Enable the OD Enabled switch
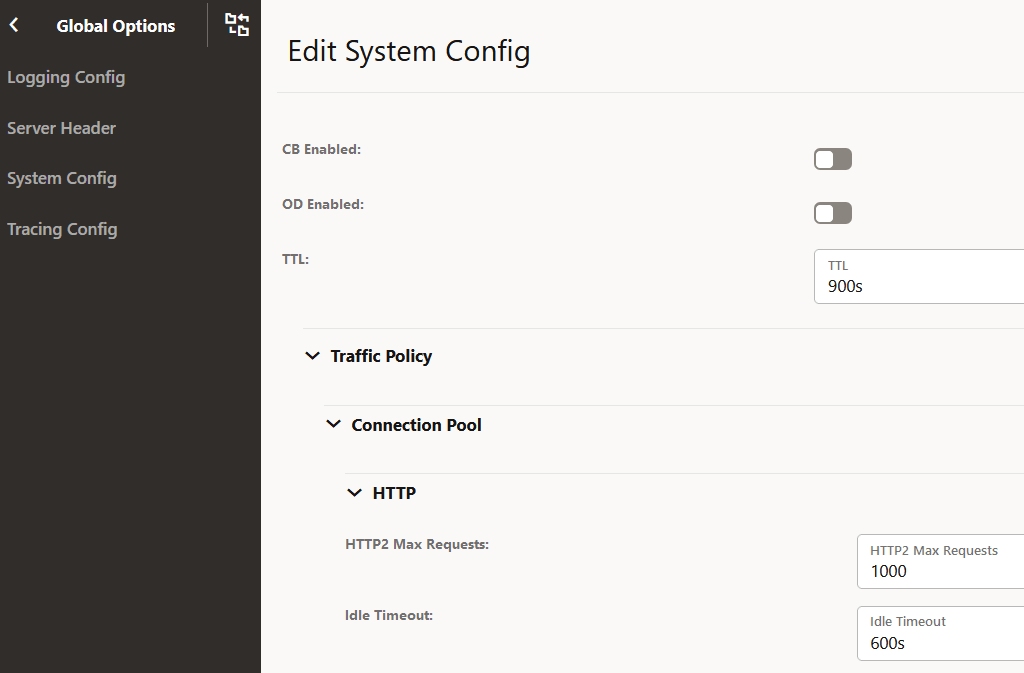 832,212
